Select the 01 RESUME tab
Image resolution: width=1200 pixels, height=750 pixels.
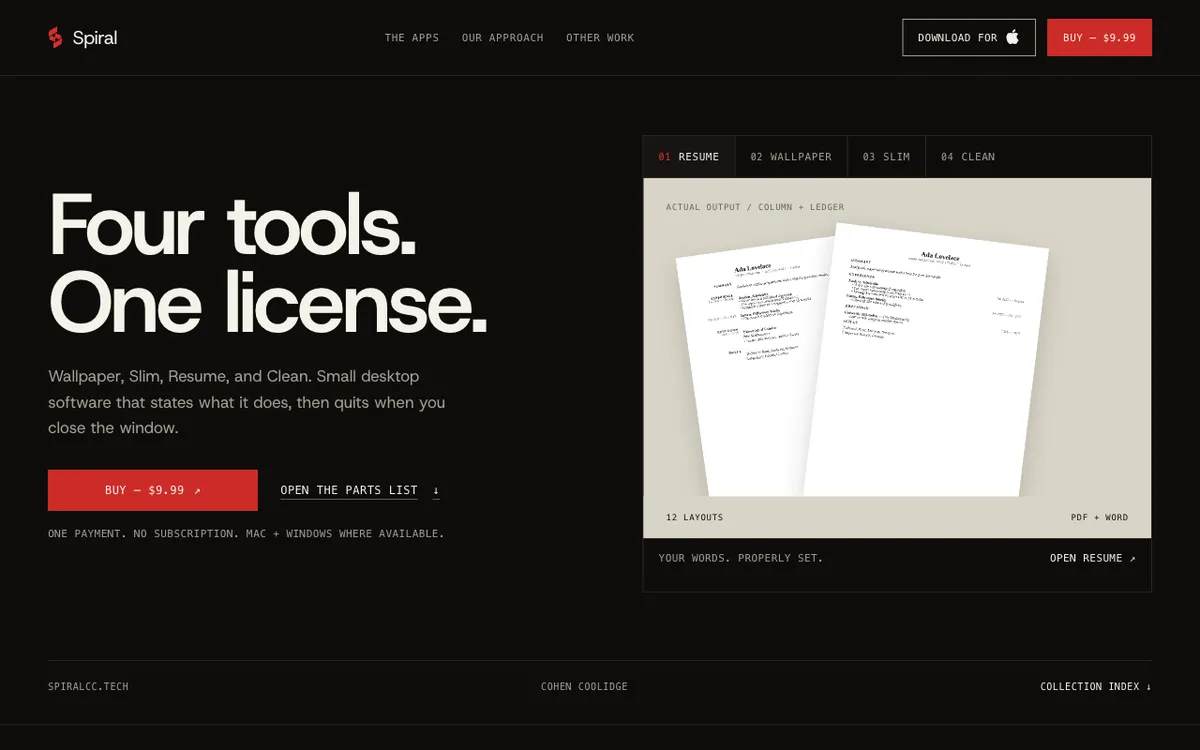(x=689, y=157)
